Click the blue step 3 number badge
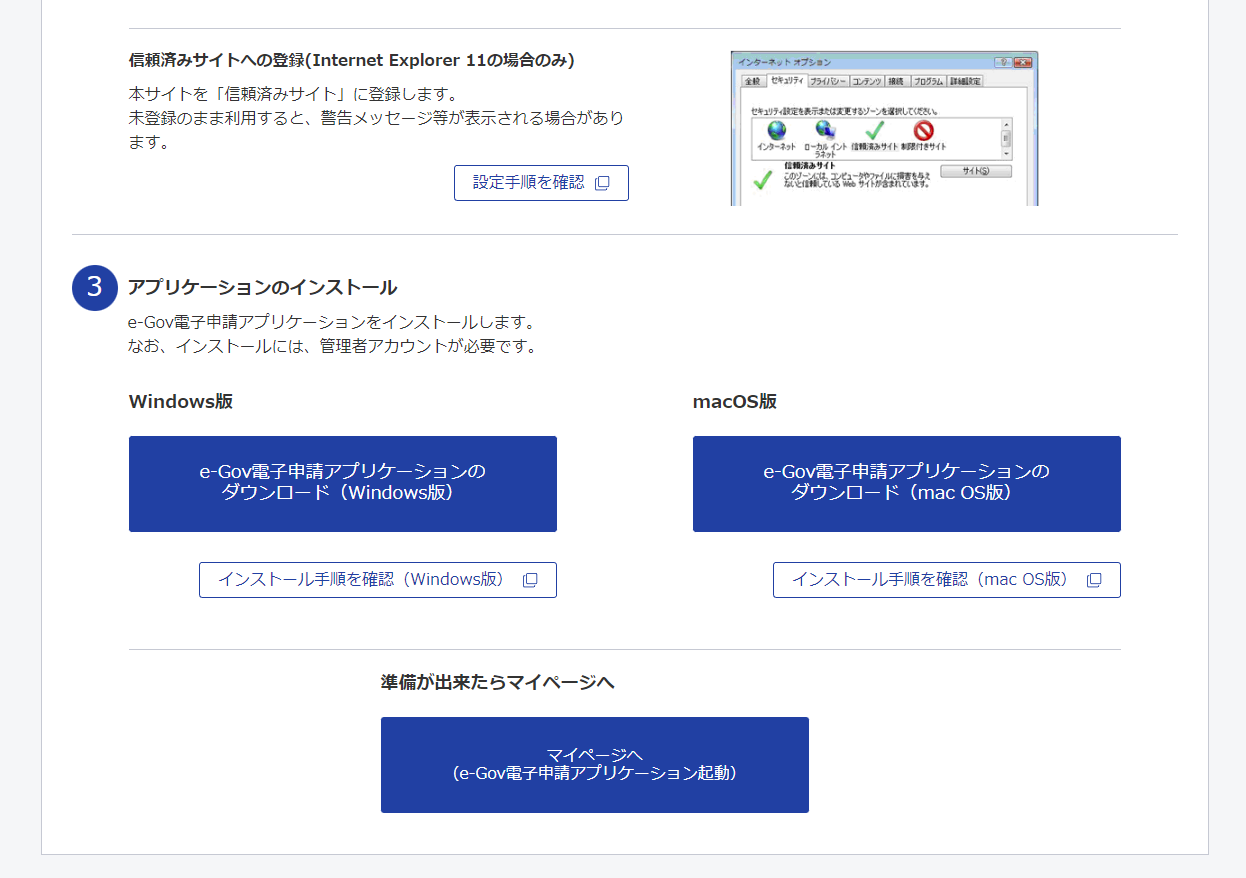 [x=95, y=288]
